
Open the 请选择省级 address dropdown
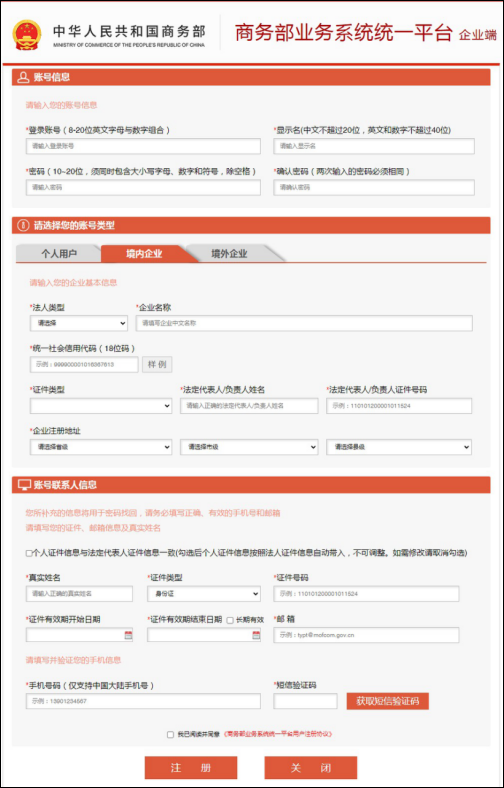pos(100,447)
